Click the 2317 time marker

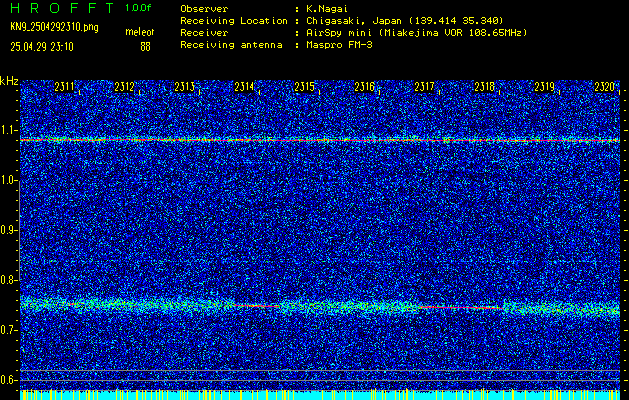click(424, 87)
